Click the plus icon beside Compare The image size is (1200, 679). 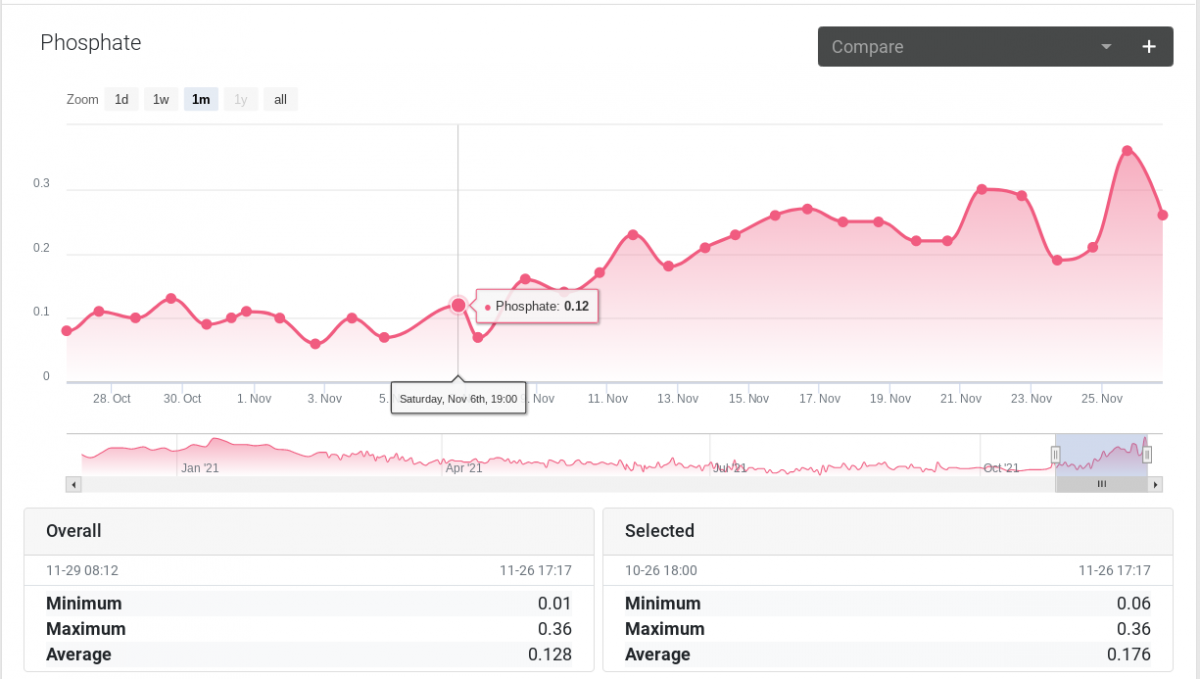tap(1149, 47)
